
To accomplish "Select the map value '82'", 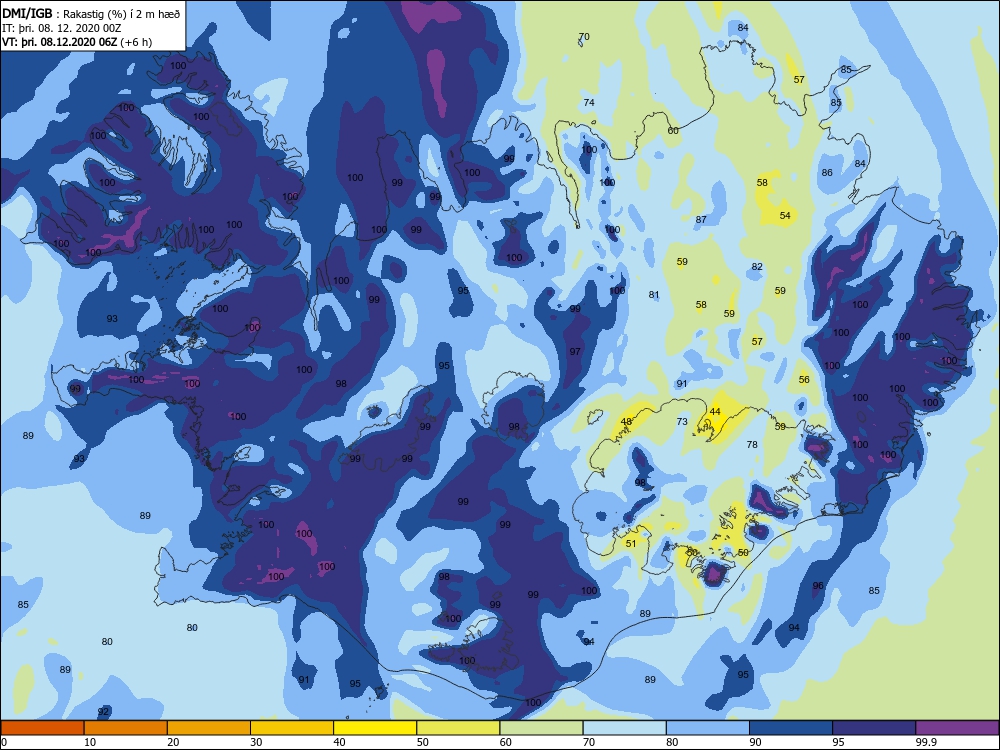I will 757,267.
